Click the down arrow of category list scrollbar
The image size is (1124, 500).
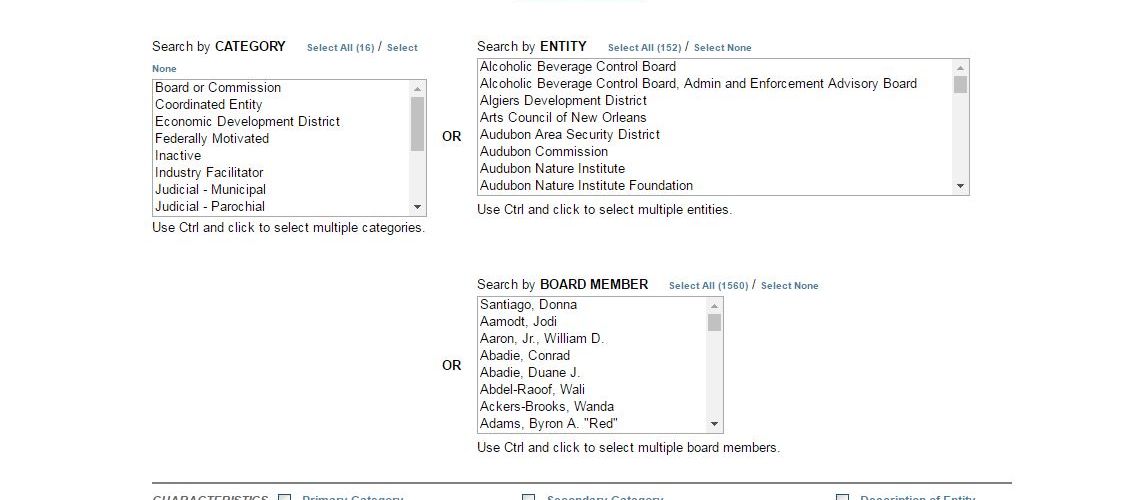point(417,207)
